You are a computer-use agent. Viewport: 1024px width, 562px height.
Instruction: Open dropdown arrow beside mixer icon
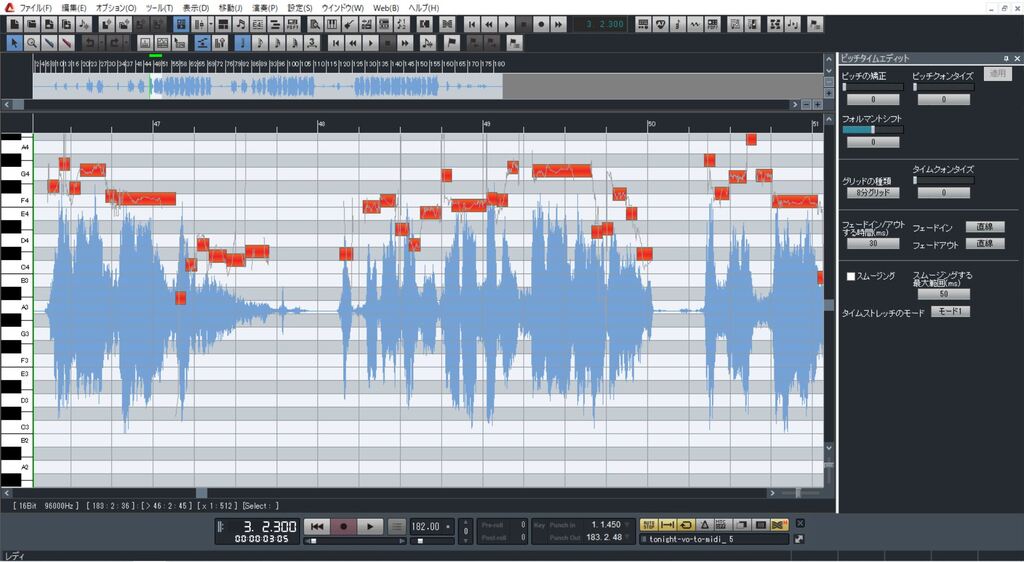click(211, 24)
